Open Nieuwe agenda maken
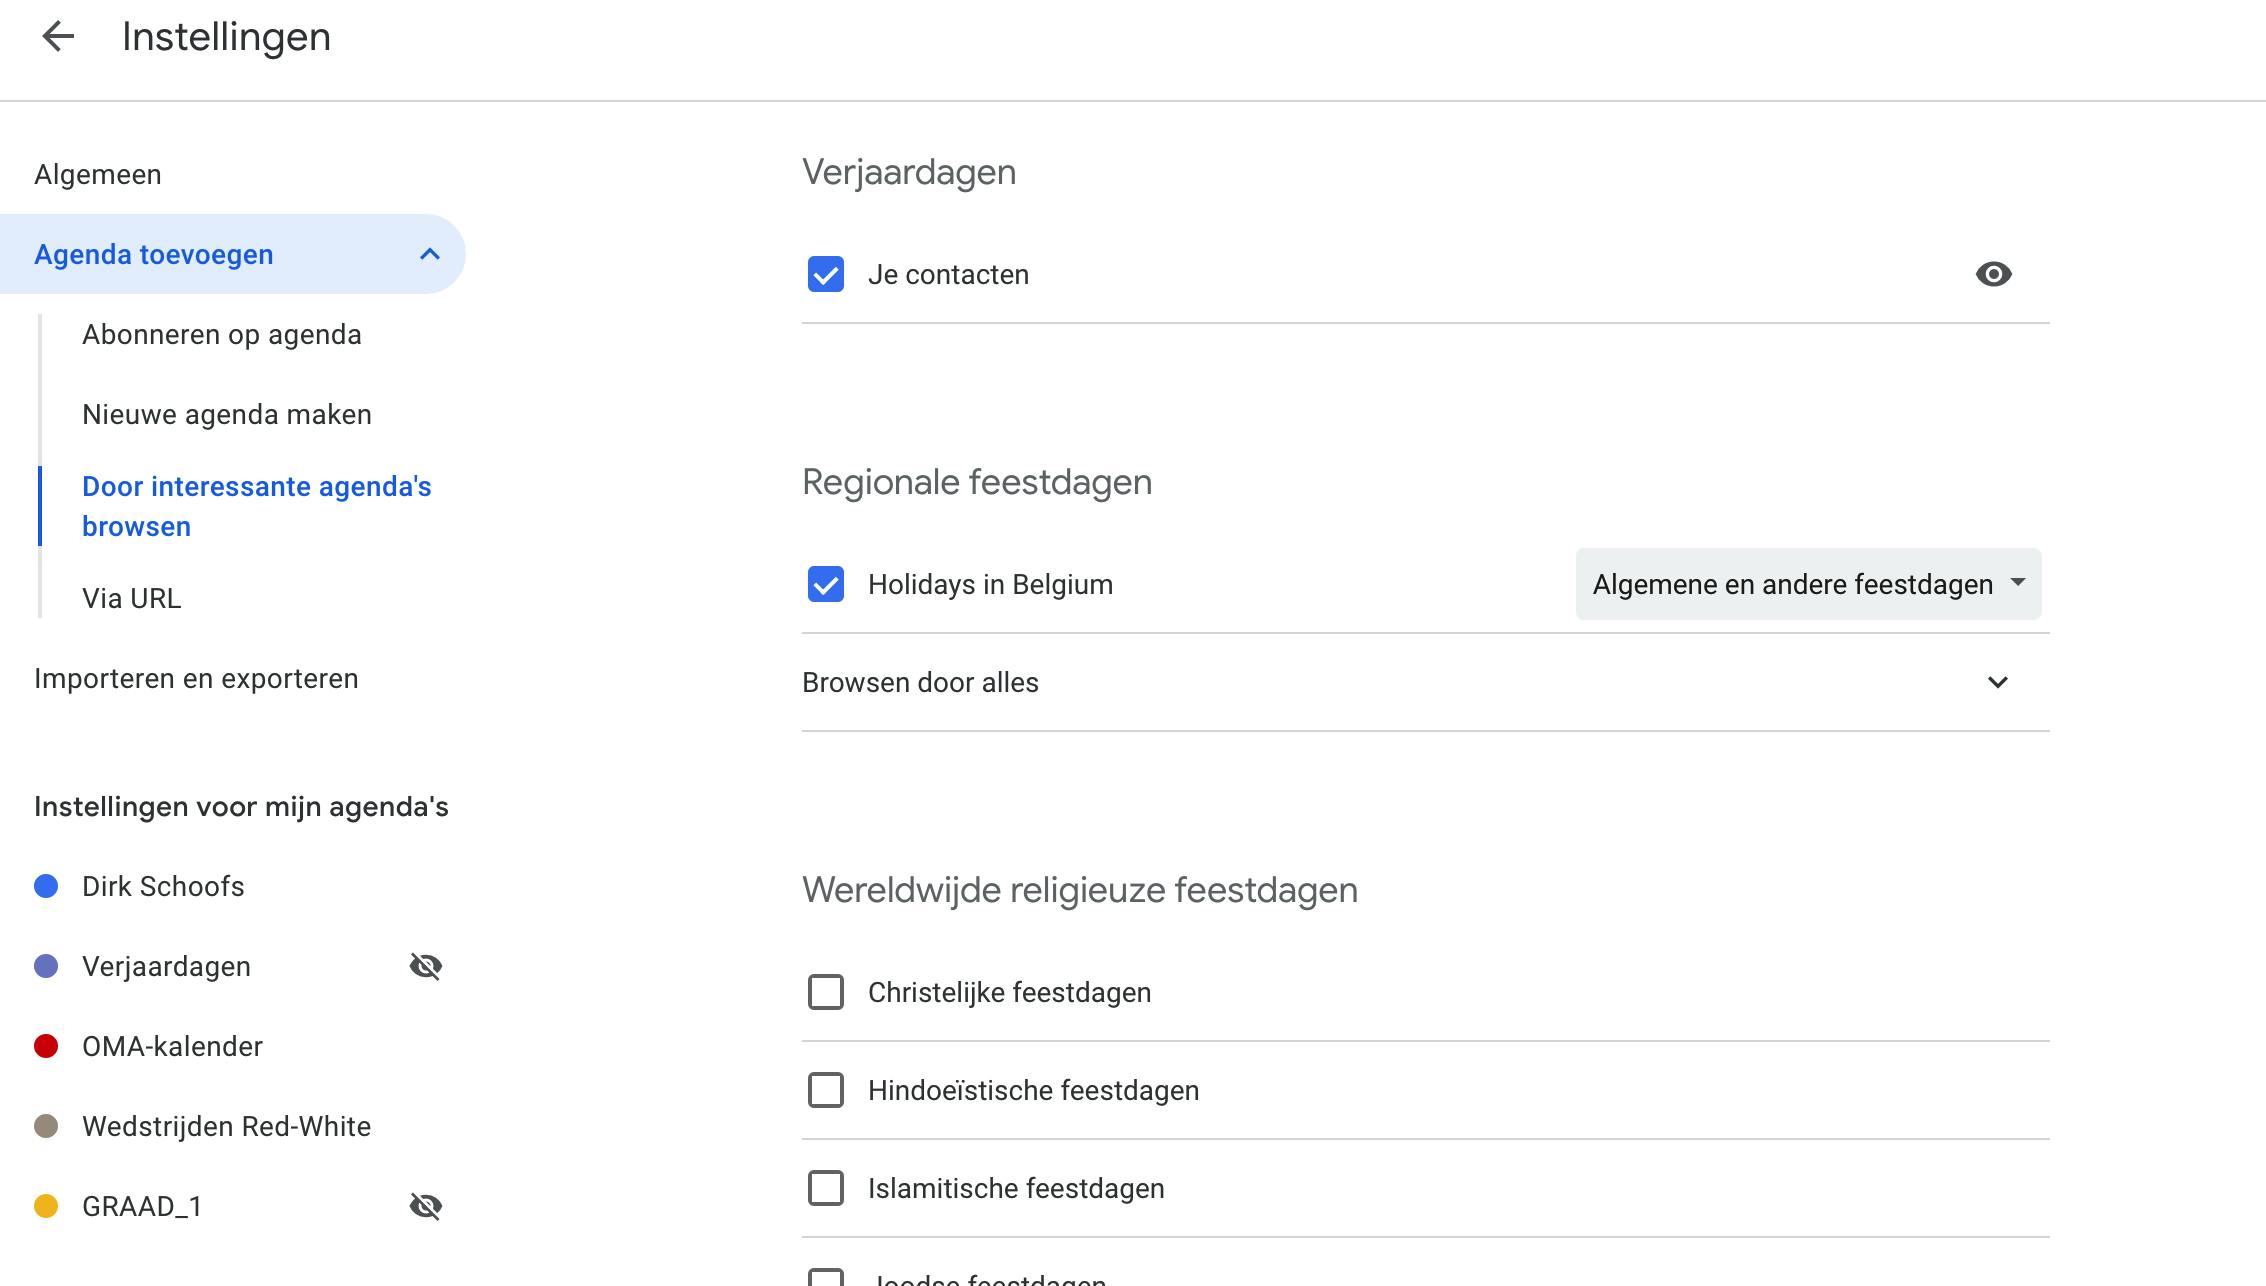The width and height of the screenshot is (2266, 1286). click(x=227, y=414)
